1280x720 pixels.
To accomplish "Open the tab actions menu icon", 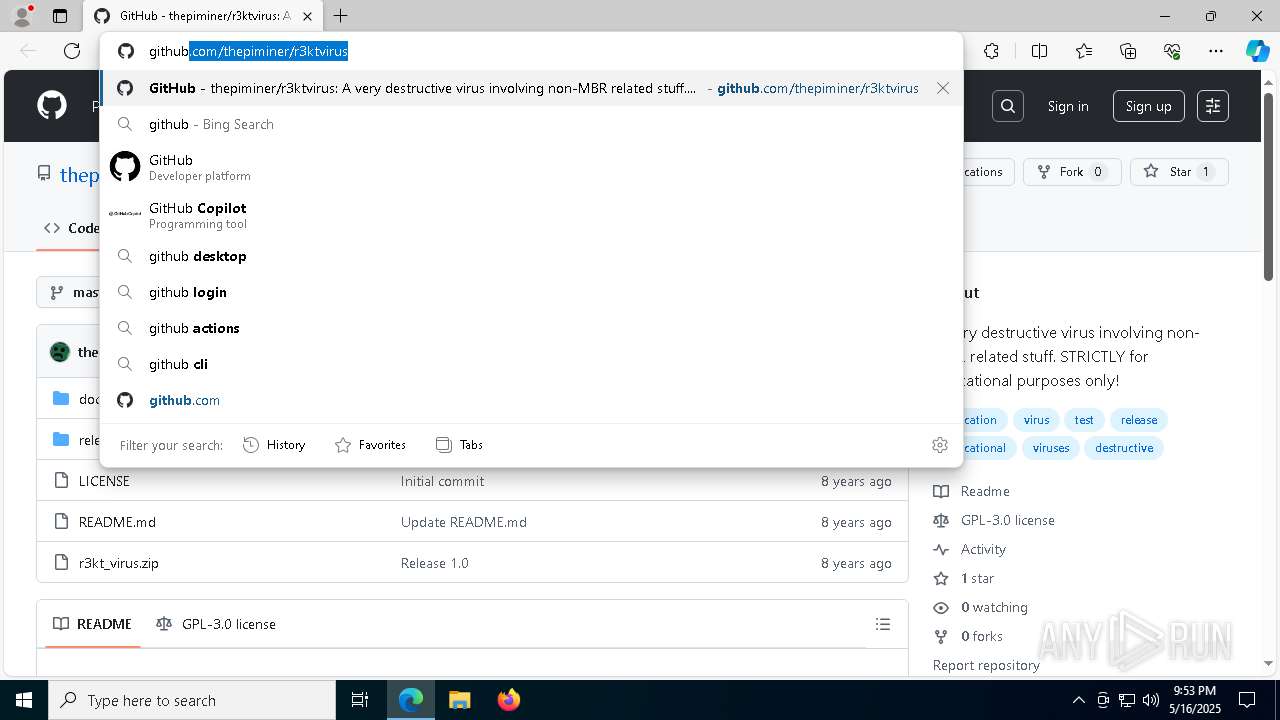I will pos(60,16).
